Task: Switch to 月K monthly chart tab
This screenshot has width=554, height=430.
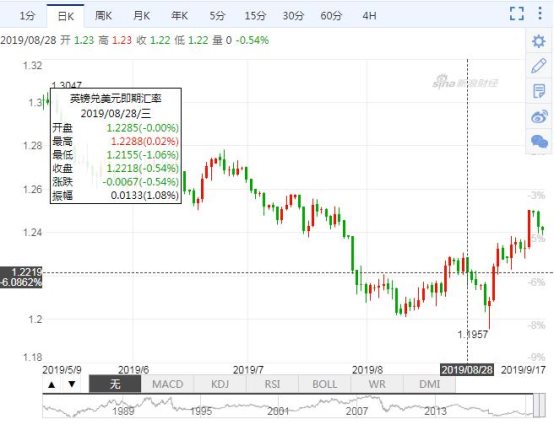Action: coord(141,16)
